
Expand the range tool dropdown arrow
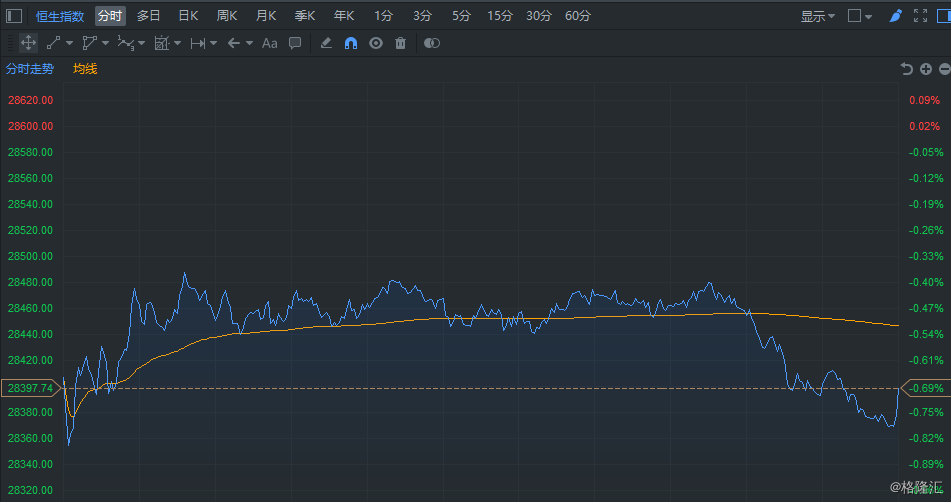tap(213, 43)
